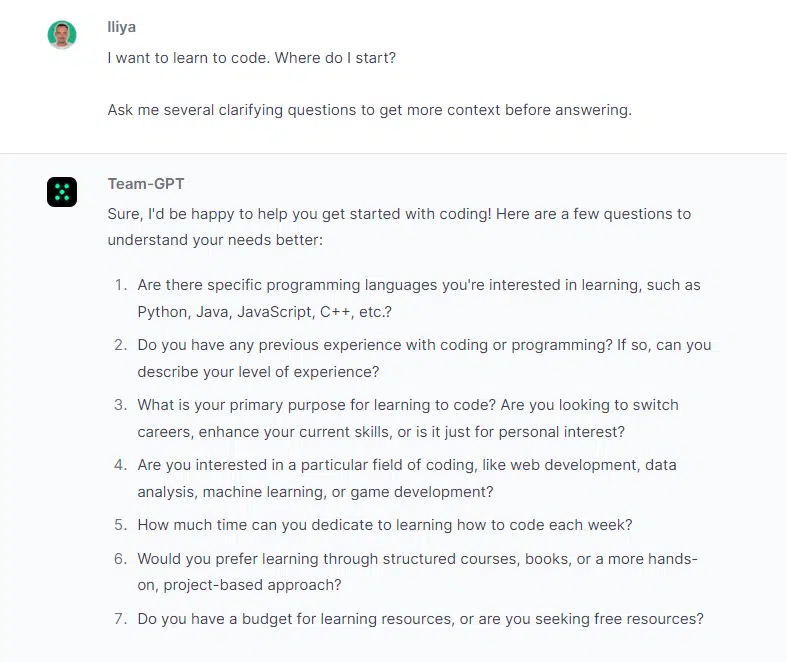This screenshot has width=787, height=662.
Task: Click question 5 about weekly time dedication
Action: click(384, 525)
